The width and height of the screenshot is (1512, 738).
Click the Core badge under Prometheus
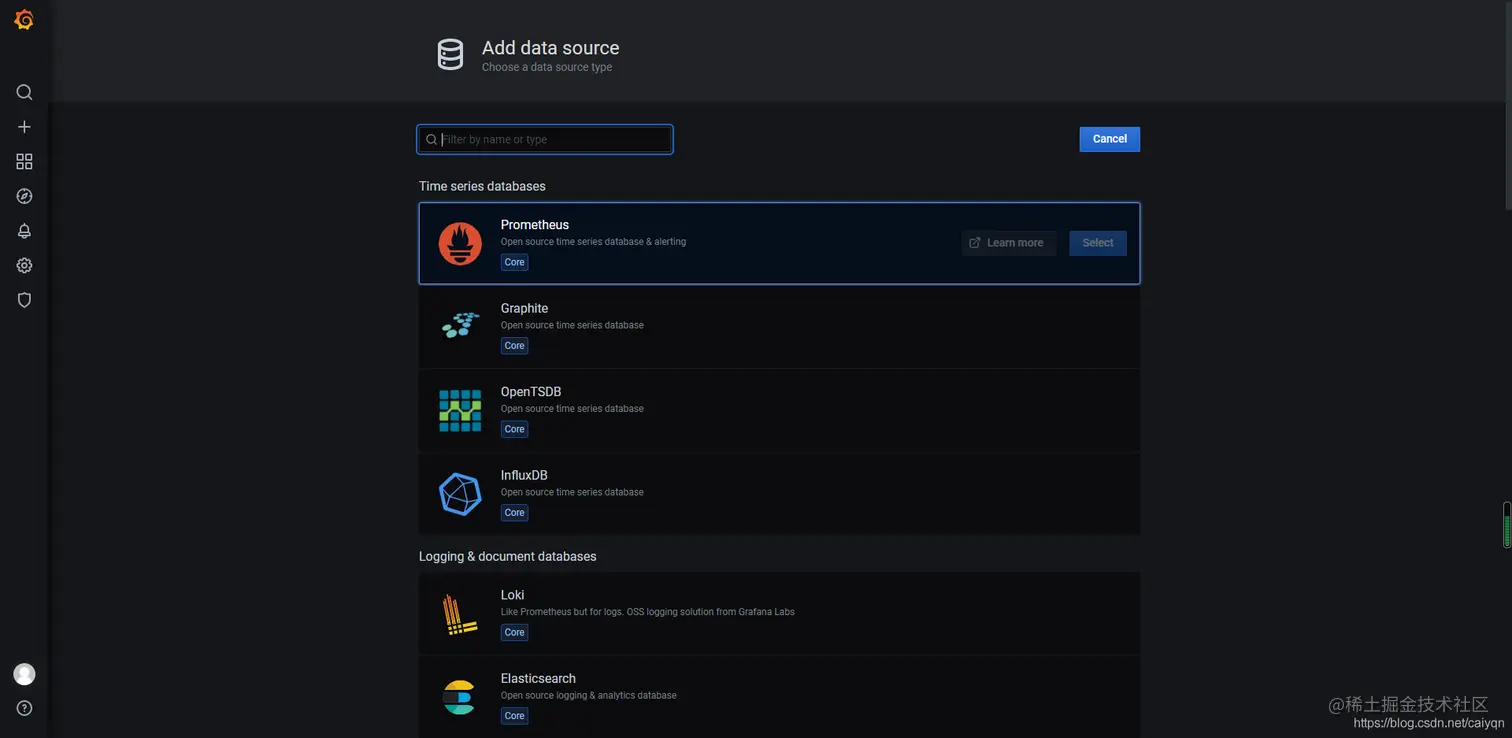[x=514, y=262]
